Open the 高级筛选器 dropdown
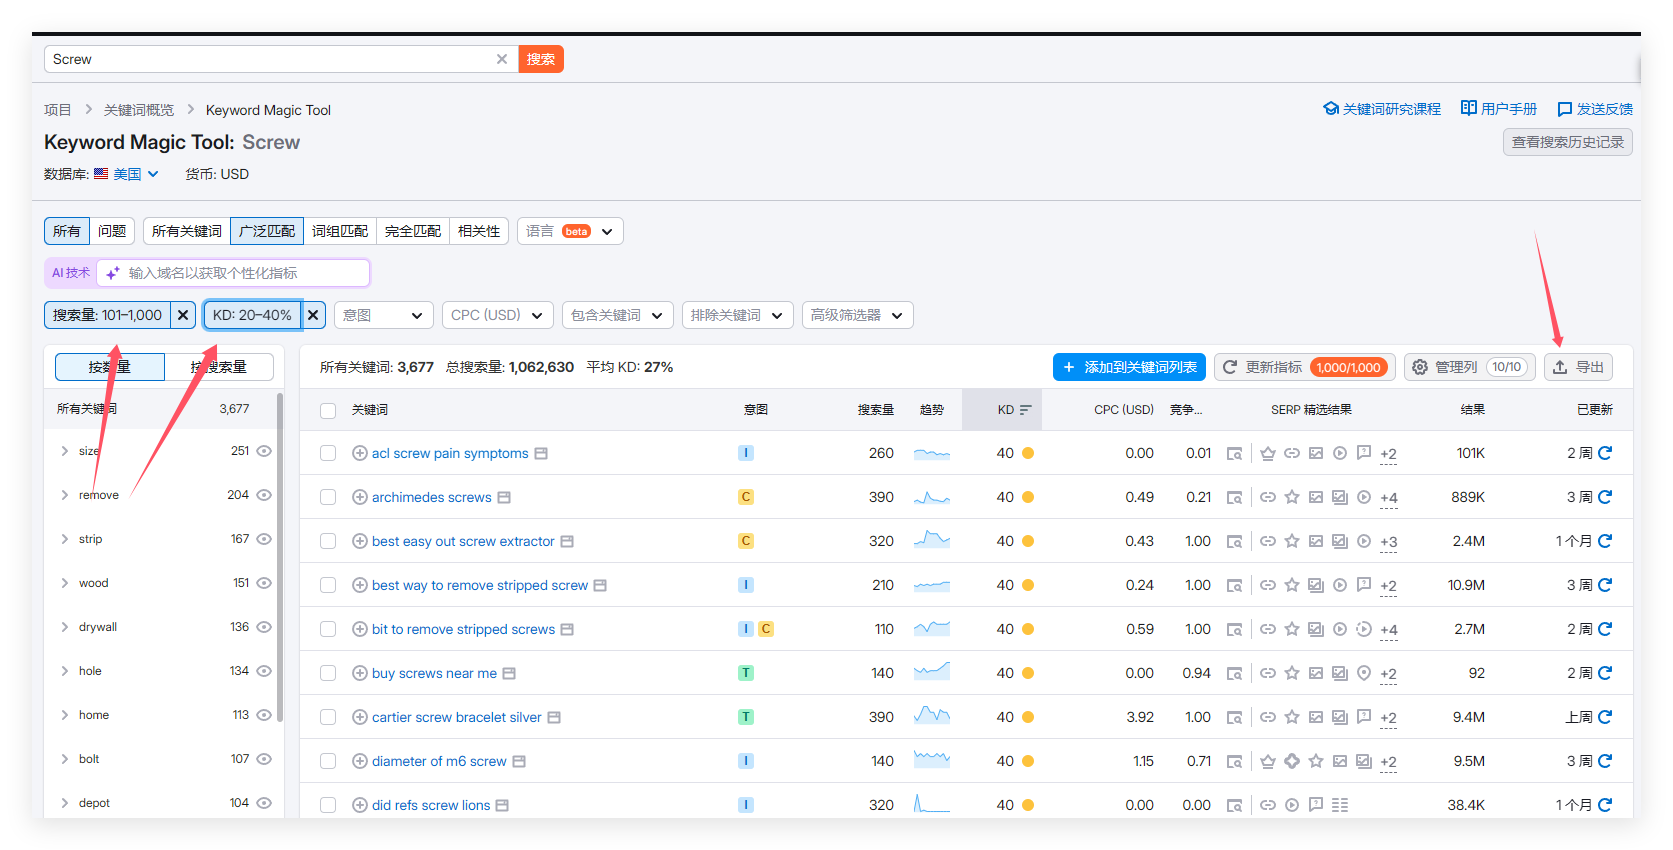 click(858, 315)
